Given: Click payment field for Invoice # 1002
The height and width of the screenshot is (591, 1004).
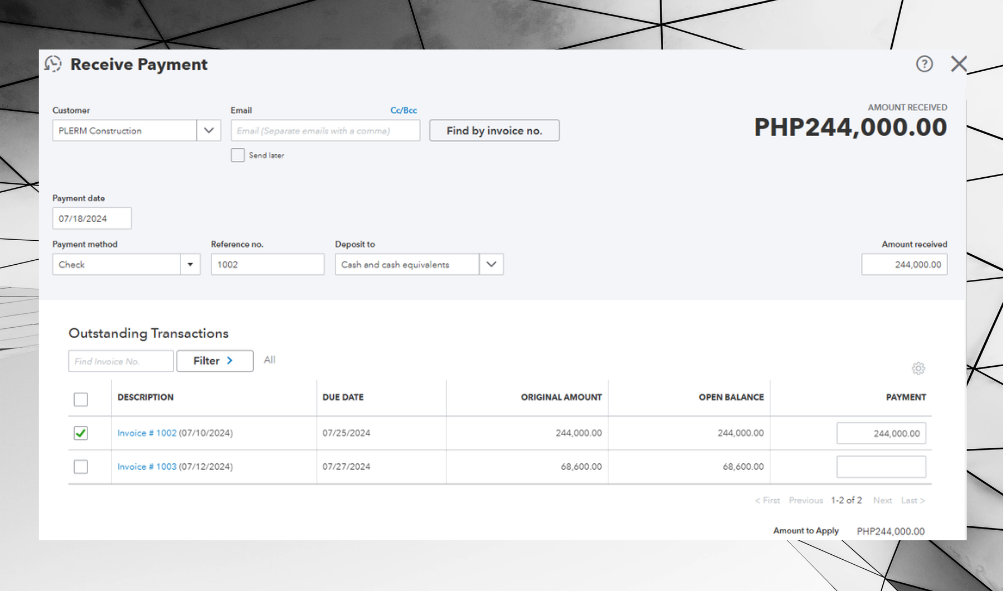Looking at the screenshot, I should (881, 433).
